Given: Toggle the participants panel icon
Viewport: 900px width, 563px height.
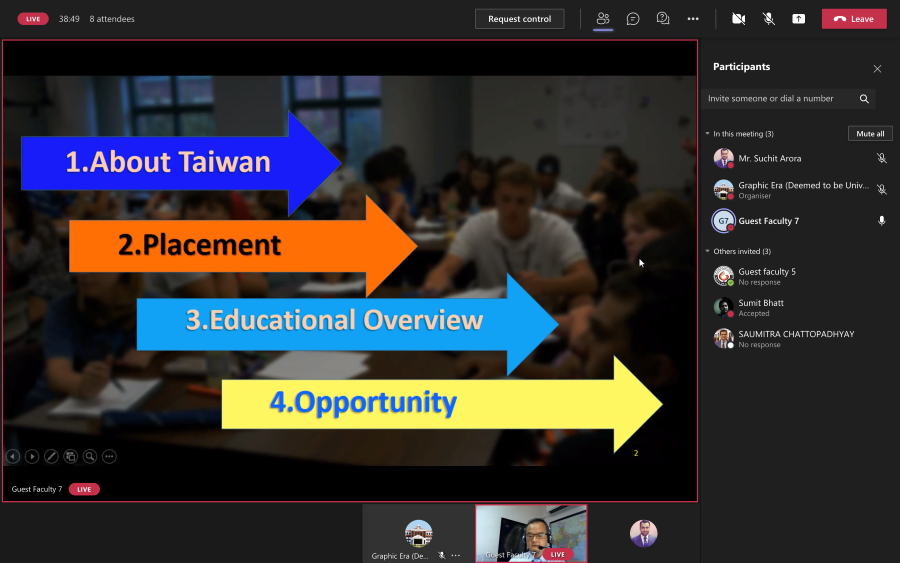Looking at the screenshot, I should 603,19.
